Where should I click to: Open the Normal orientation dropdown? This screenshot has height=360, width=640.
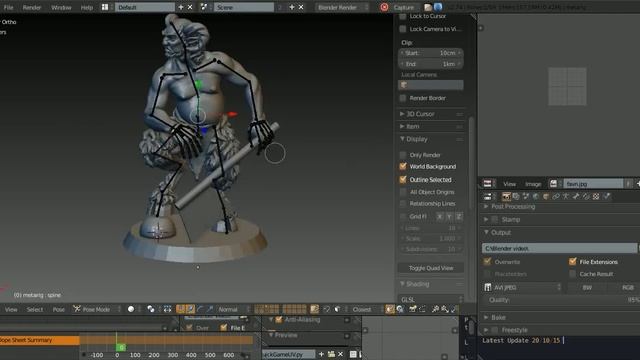point(232,309)
